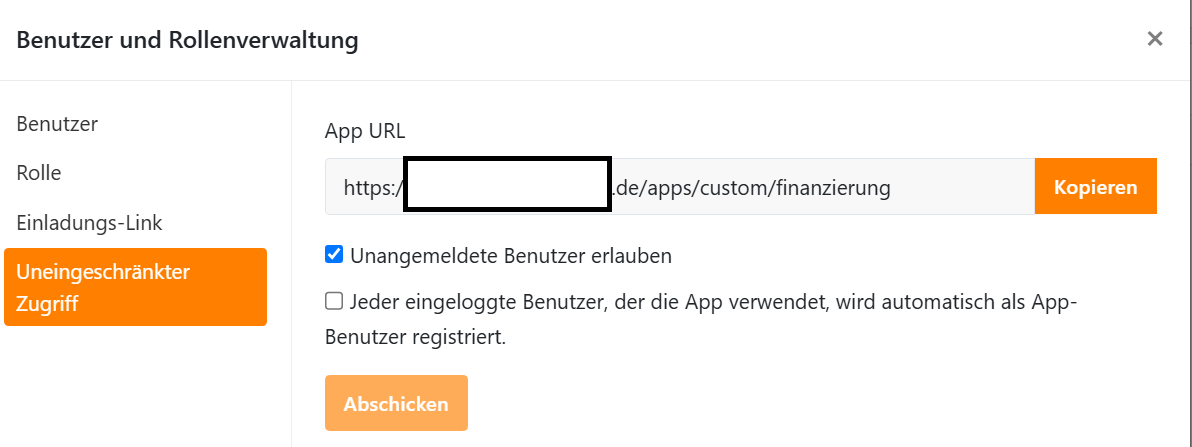
Task: Click the Kopieren button next to URL
Action: 1095,187
